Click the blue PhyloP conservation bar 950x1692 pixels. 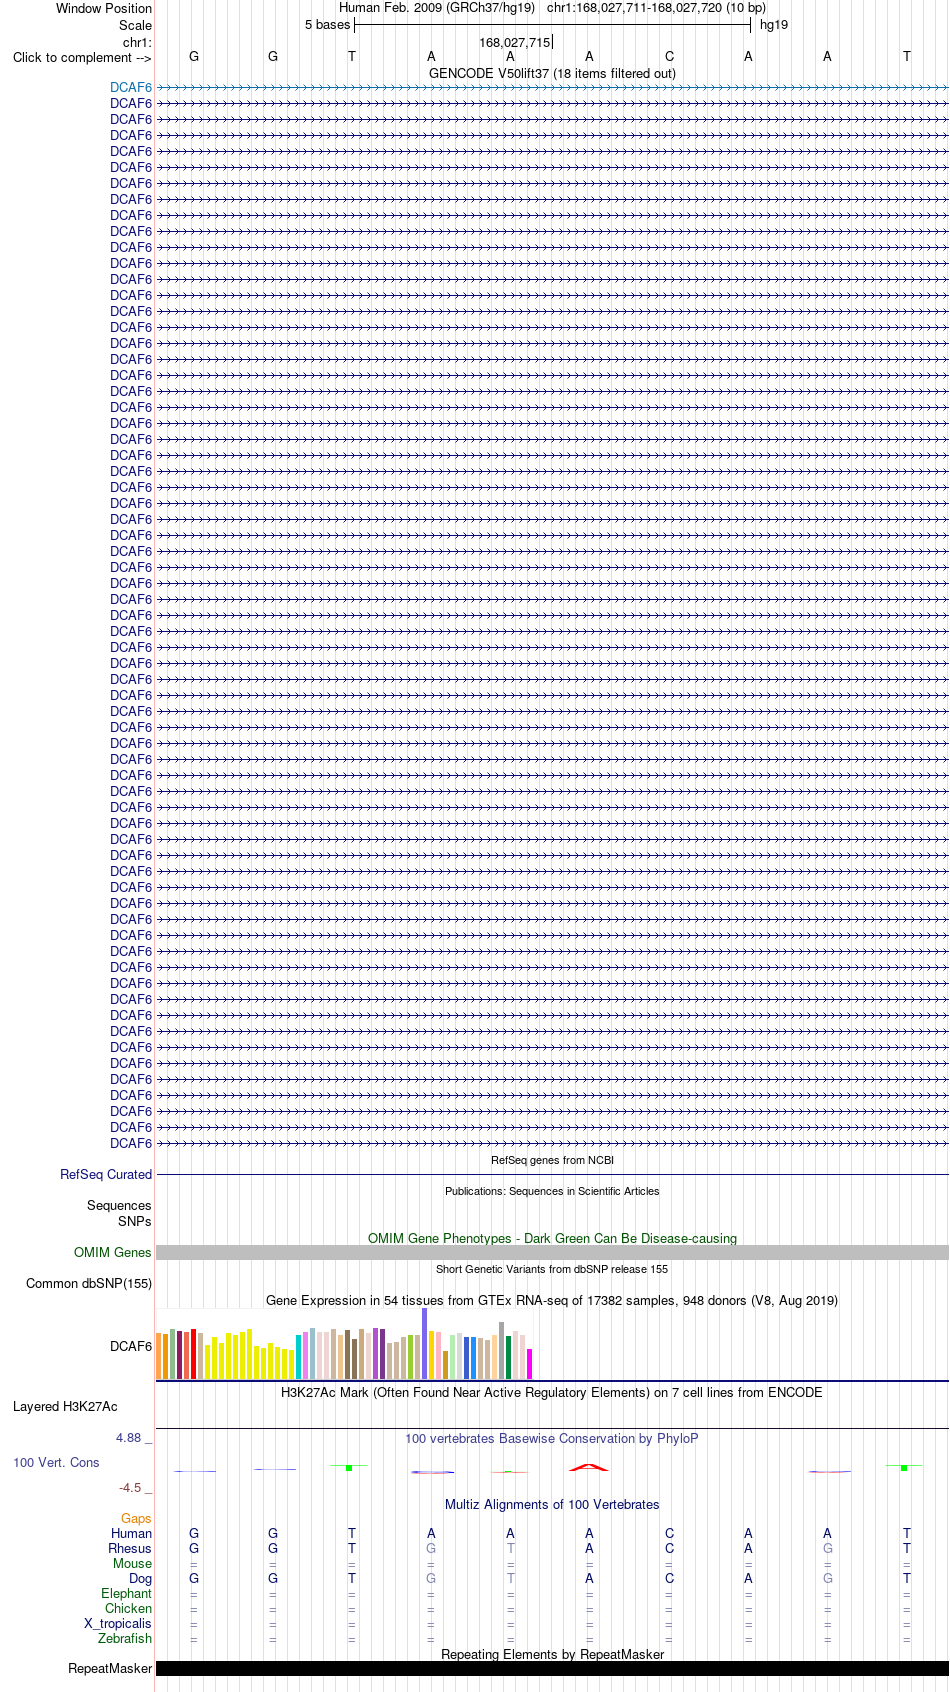tap(432, 1472)
